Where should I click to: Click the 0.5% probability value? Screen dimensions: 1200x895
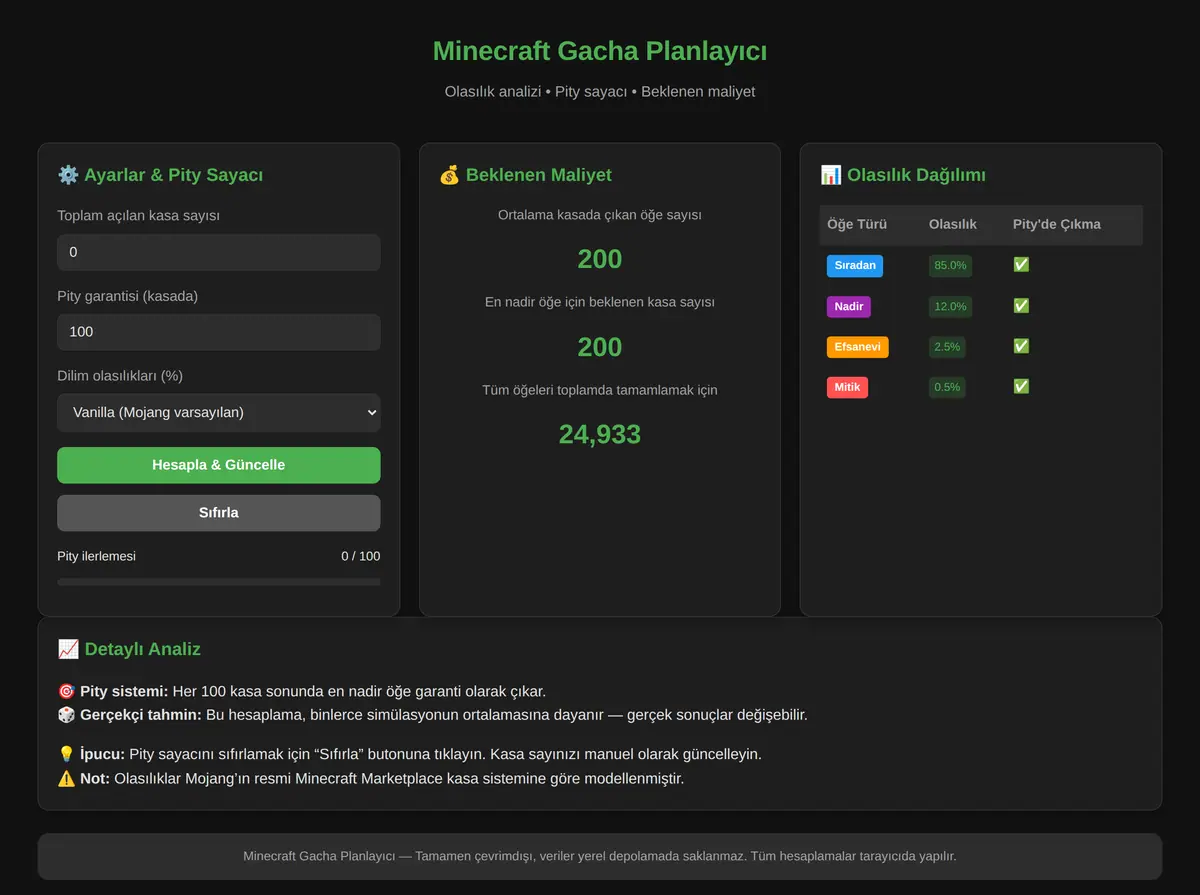coord(947,387)
